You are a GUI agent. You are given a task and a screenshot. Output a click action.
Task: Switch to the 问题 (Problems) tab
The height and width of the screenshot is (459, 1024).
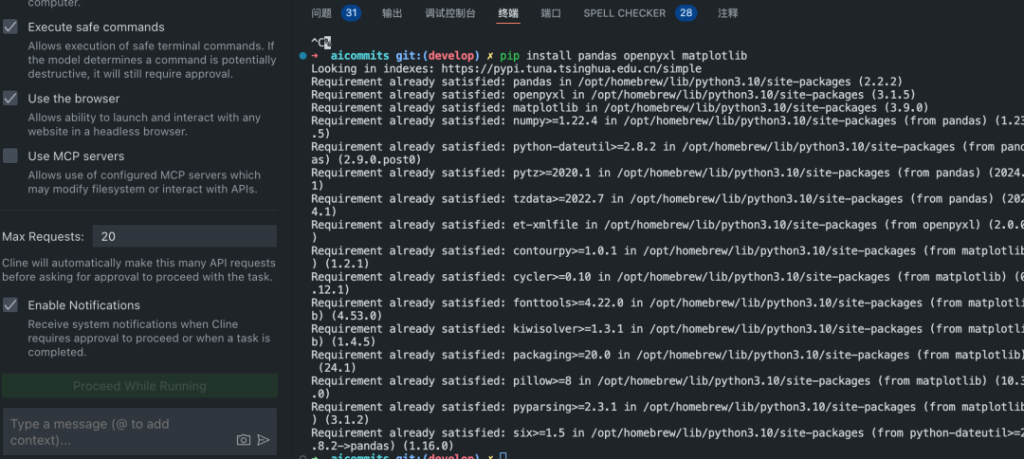[x=321, y=13]
